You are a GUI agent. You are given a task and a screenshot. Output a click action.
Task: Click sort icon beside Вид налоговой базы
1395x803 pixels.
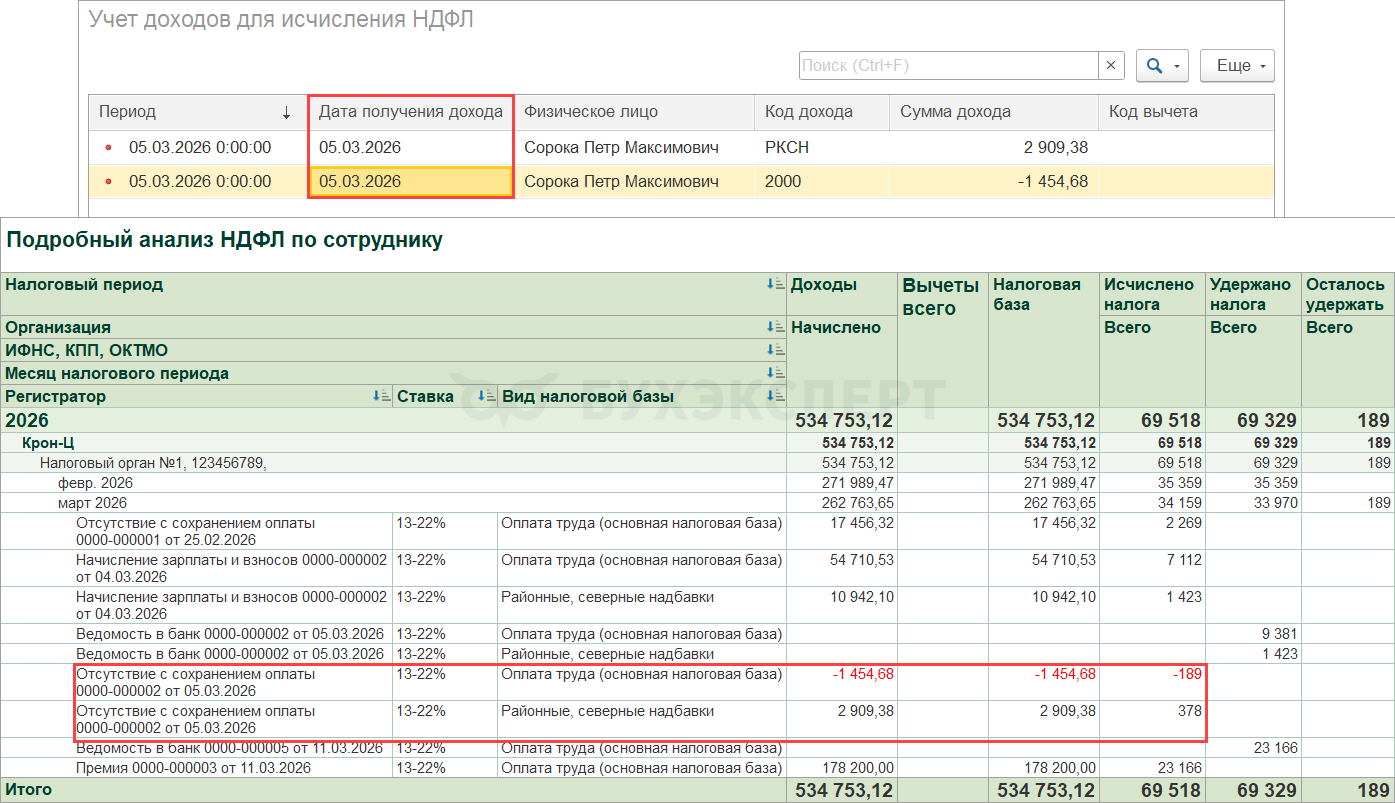coord(775,396)
